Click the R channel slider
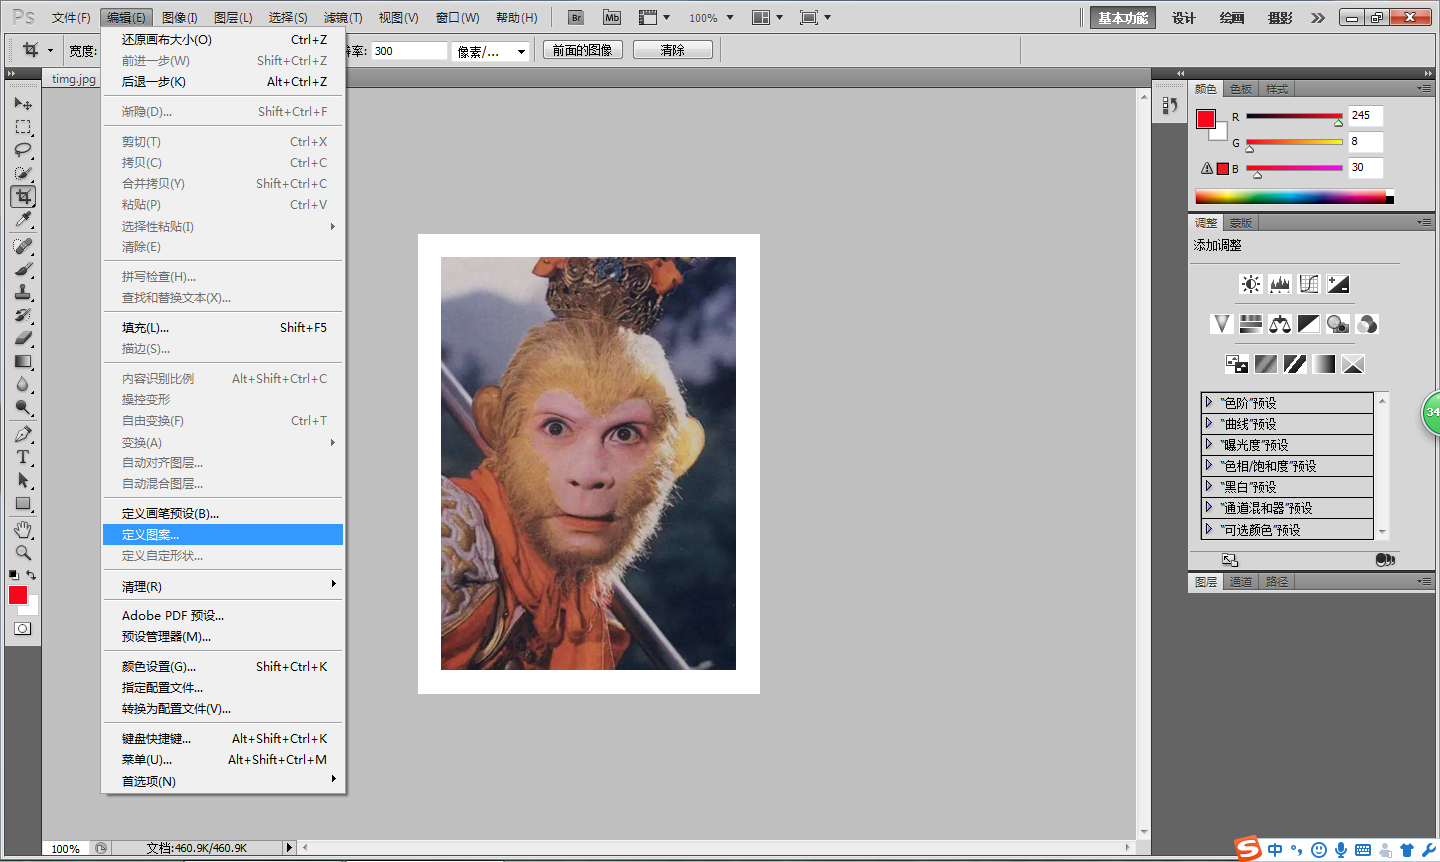This screenshot has width=1440, height=862. [x=1294, y=118]
